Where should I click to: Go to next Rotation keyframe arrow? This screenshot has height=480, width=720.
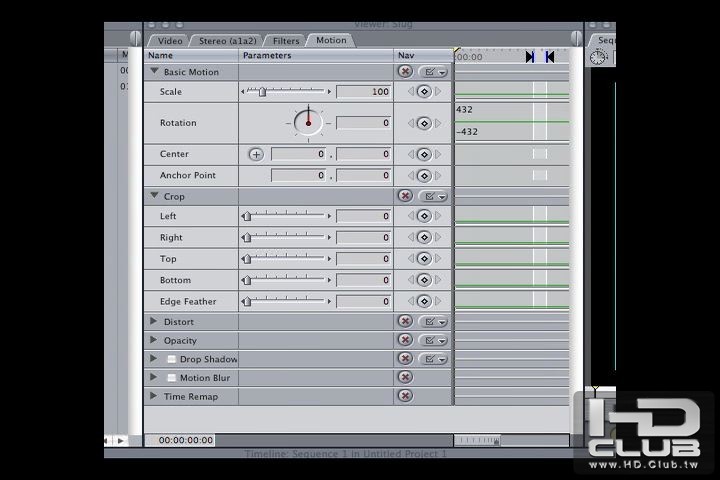pos(438,123)
